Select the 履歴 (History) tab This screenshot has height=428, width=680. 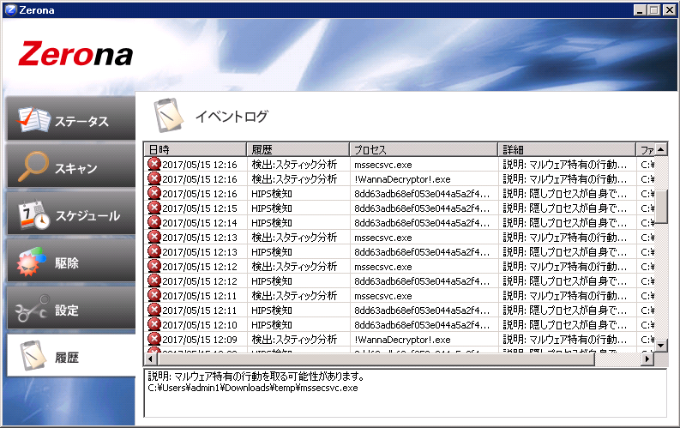point(71,355)
